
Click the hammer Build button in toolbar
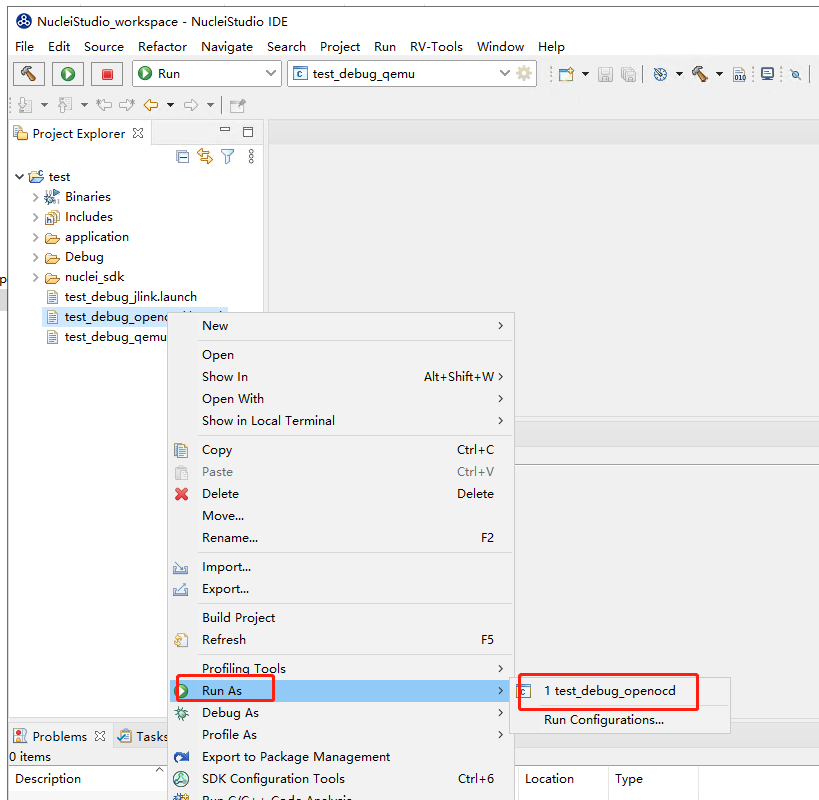[29, 74]
